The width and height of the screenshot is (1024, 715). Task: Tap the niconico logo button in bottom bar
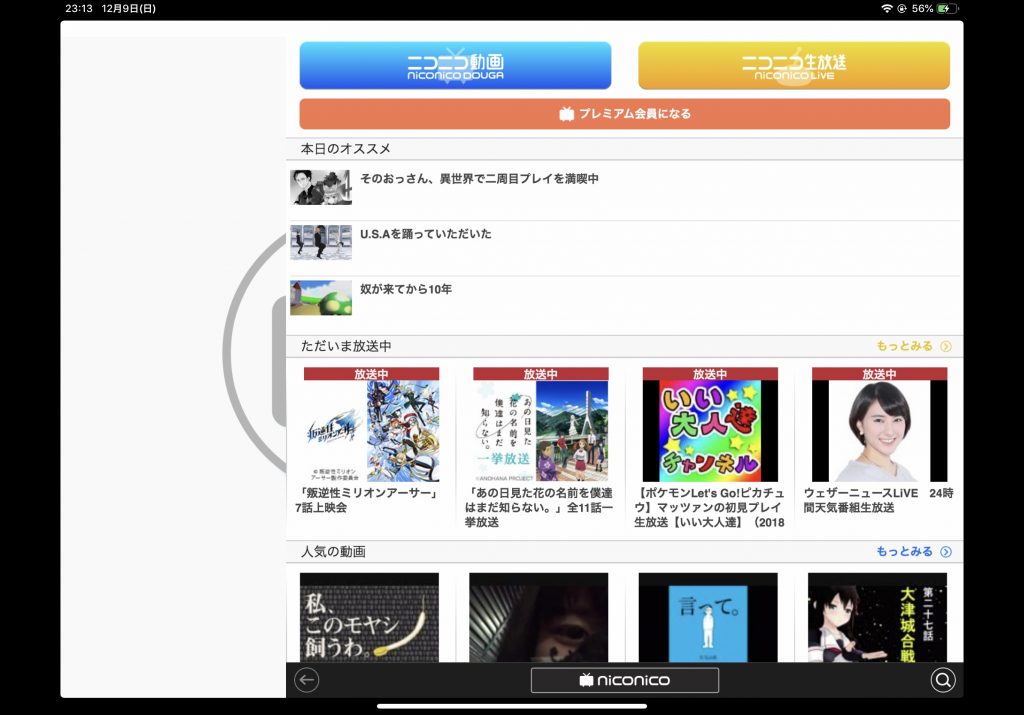[625, 680]
